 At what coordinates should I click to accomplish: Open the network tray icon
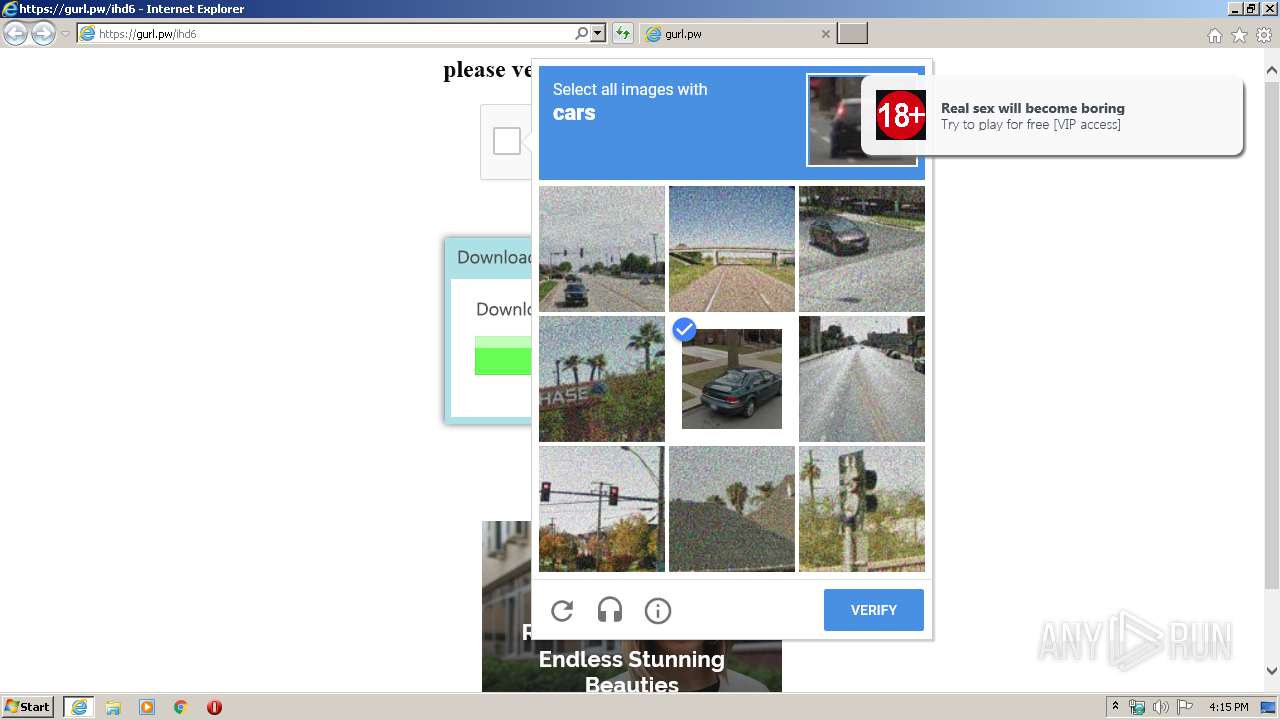coord(1137,707)
